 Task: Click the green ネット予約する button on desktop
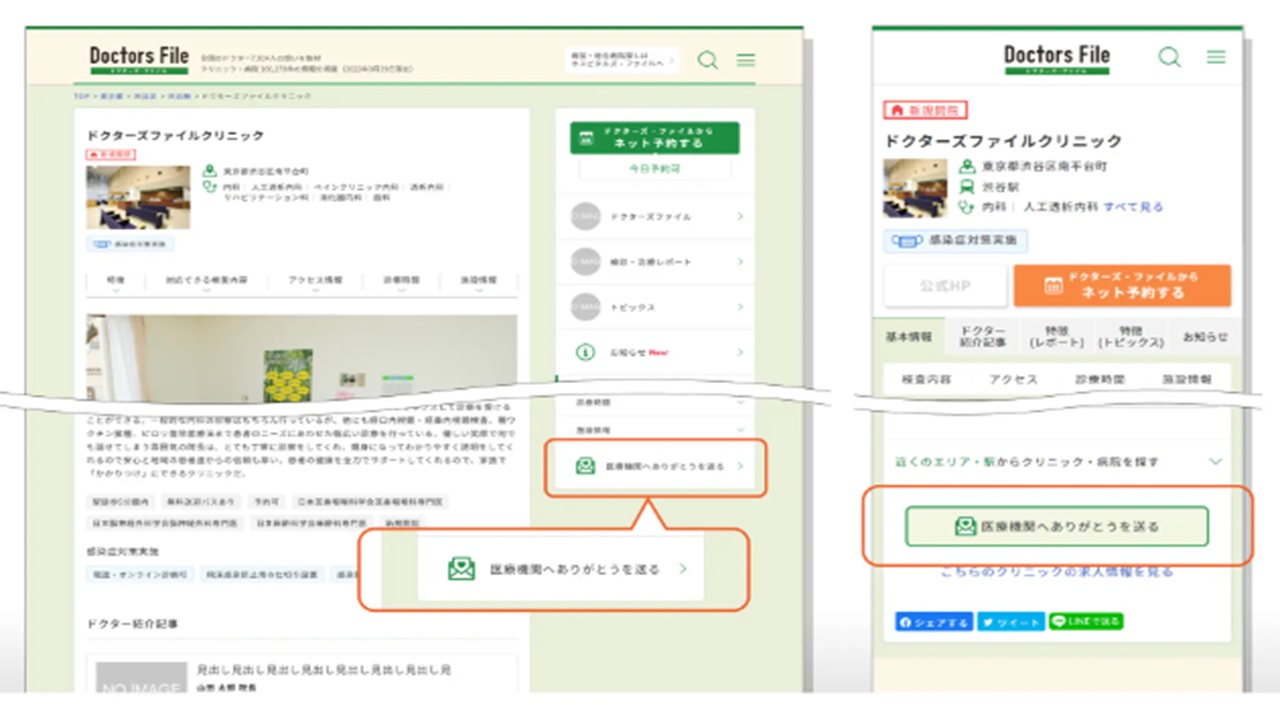[x=655, y=138]
